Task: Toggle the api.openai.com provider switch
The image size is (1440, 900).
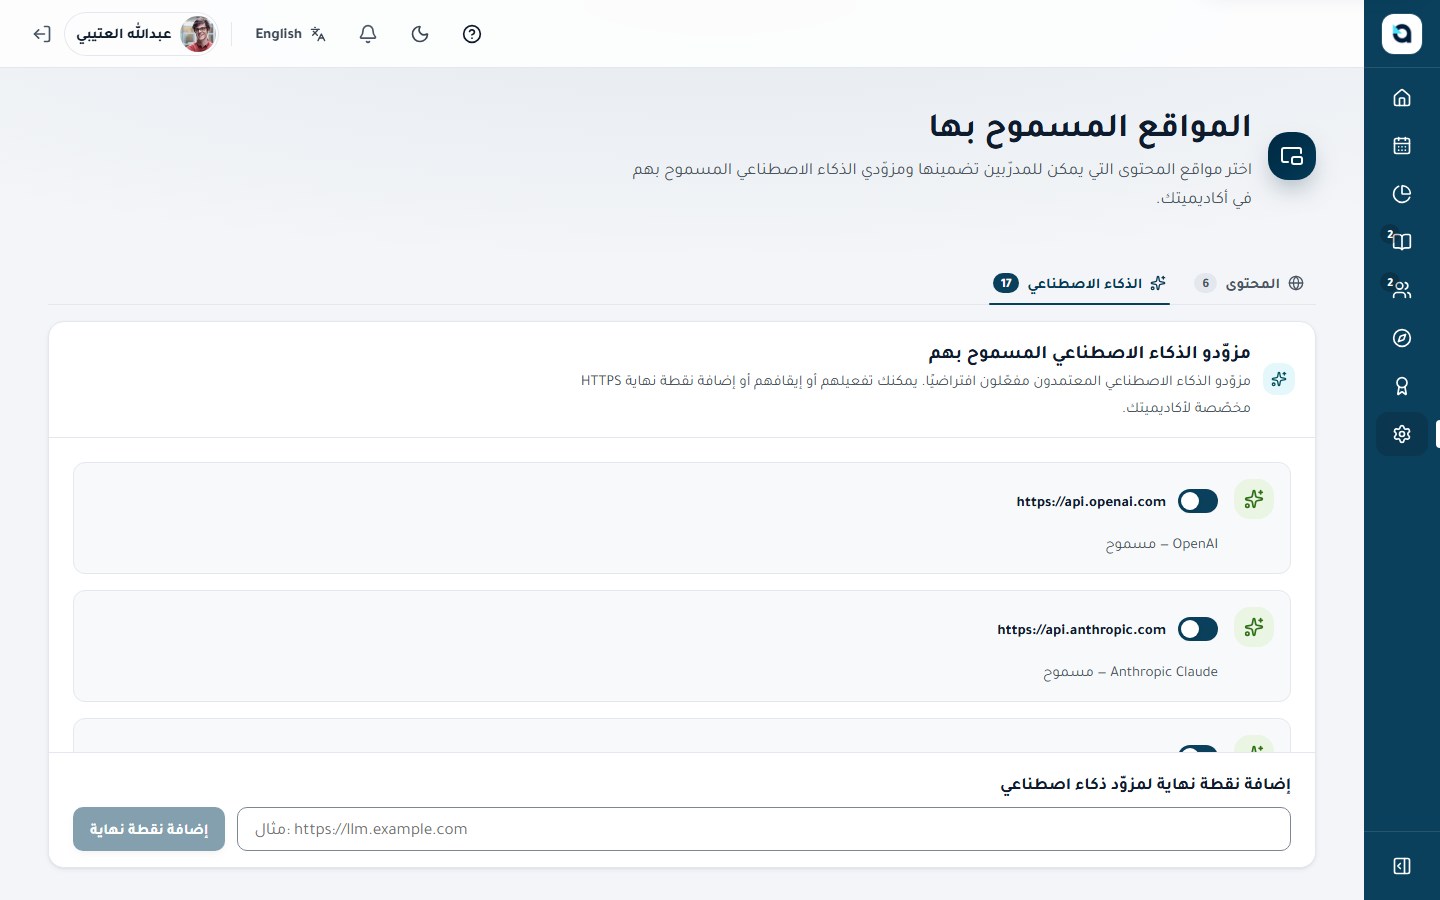Action: [x=1198, y=501]
